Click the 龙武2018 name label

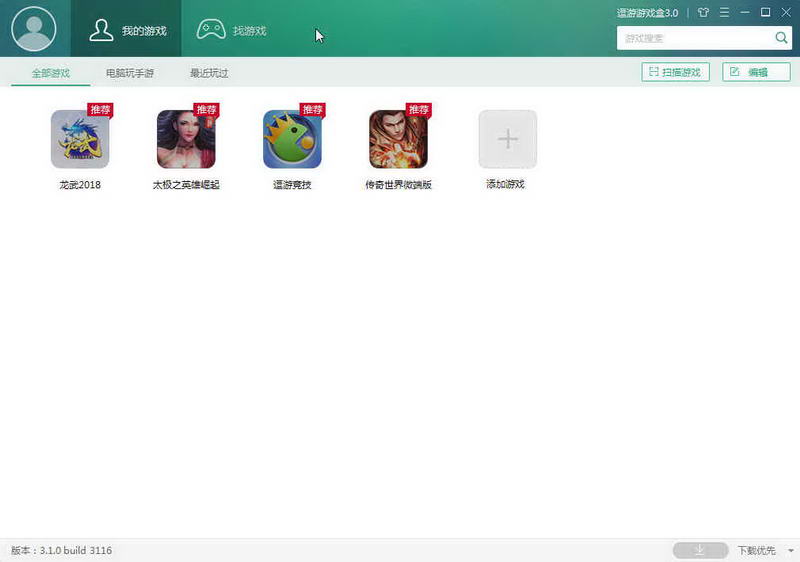click(80, 185)
